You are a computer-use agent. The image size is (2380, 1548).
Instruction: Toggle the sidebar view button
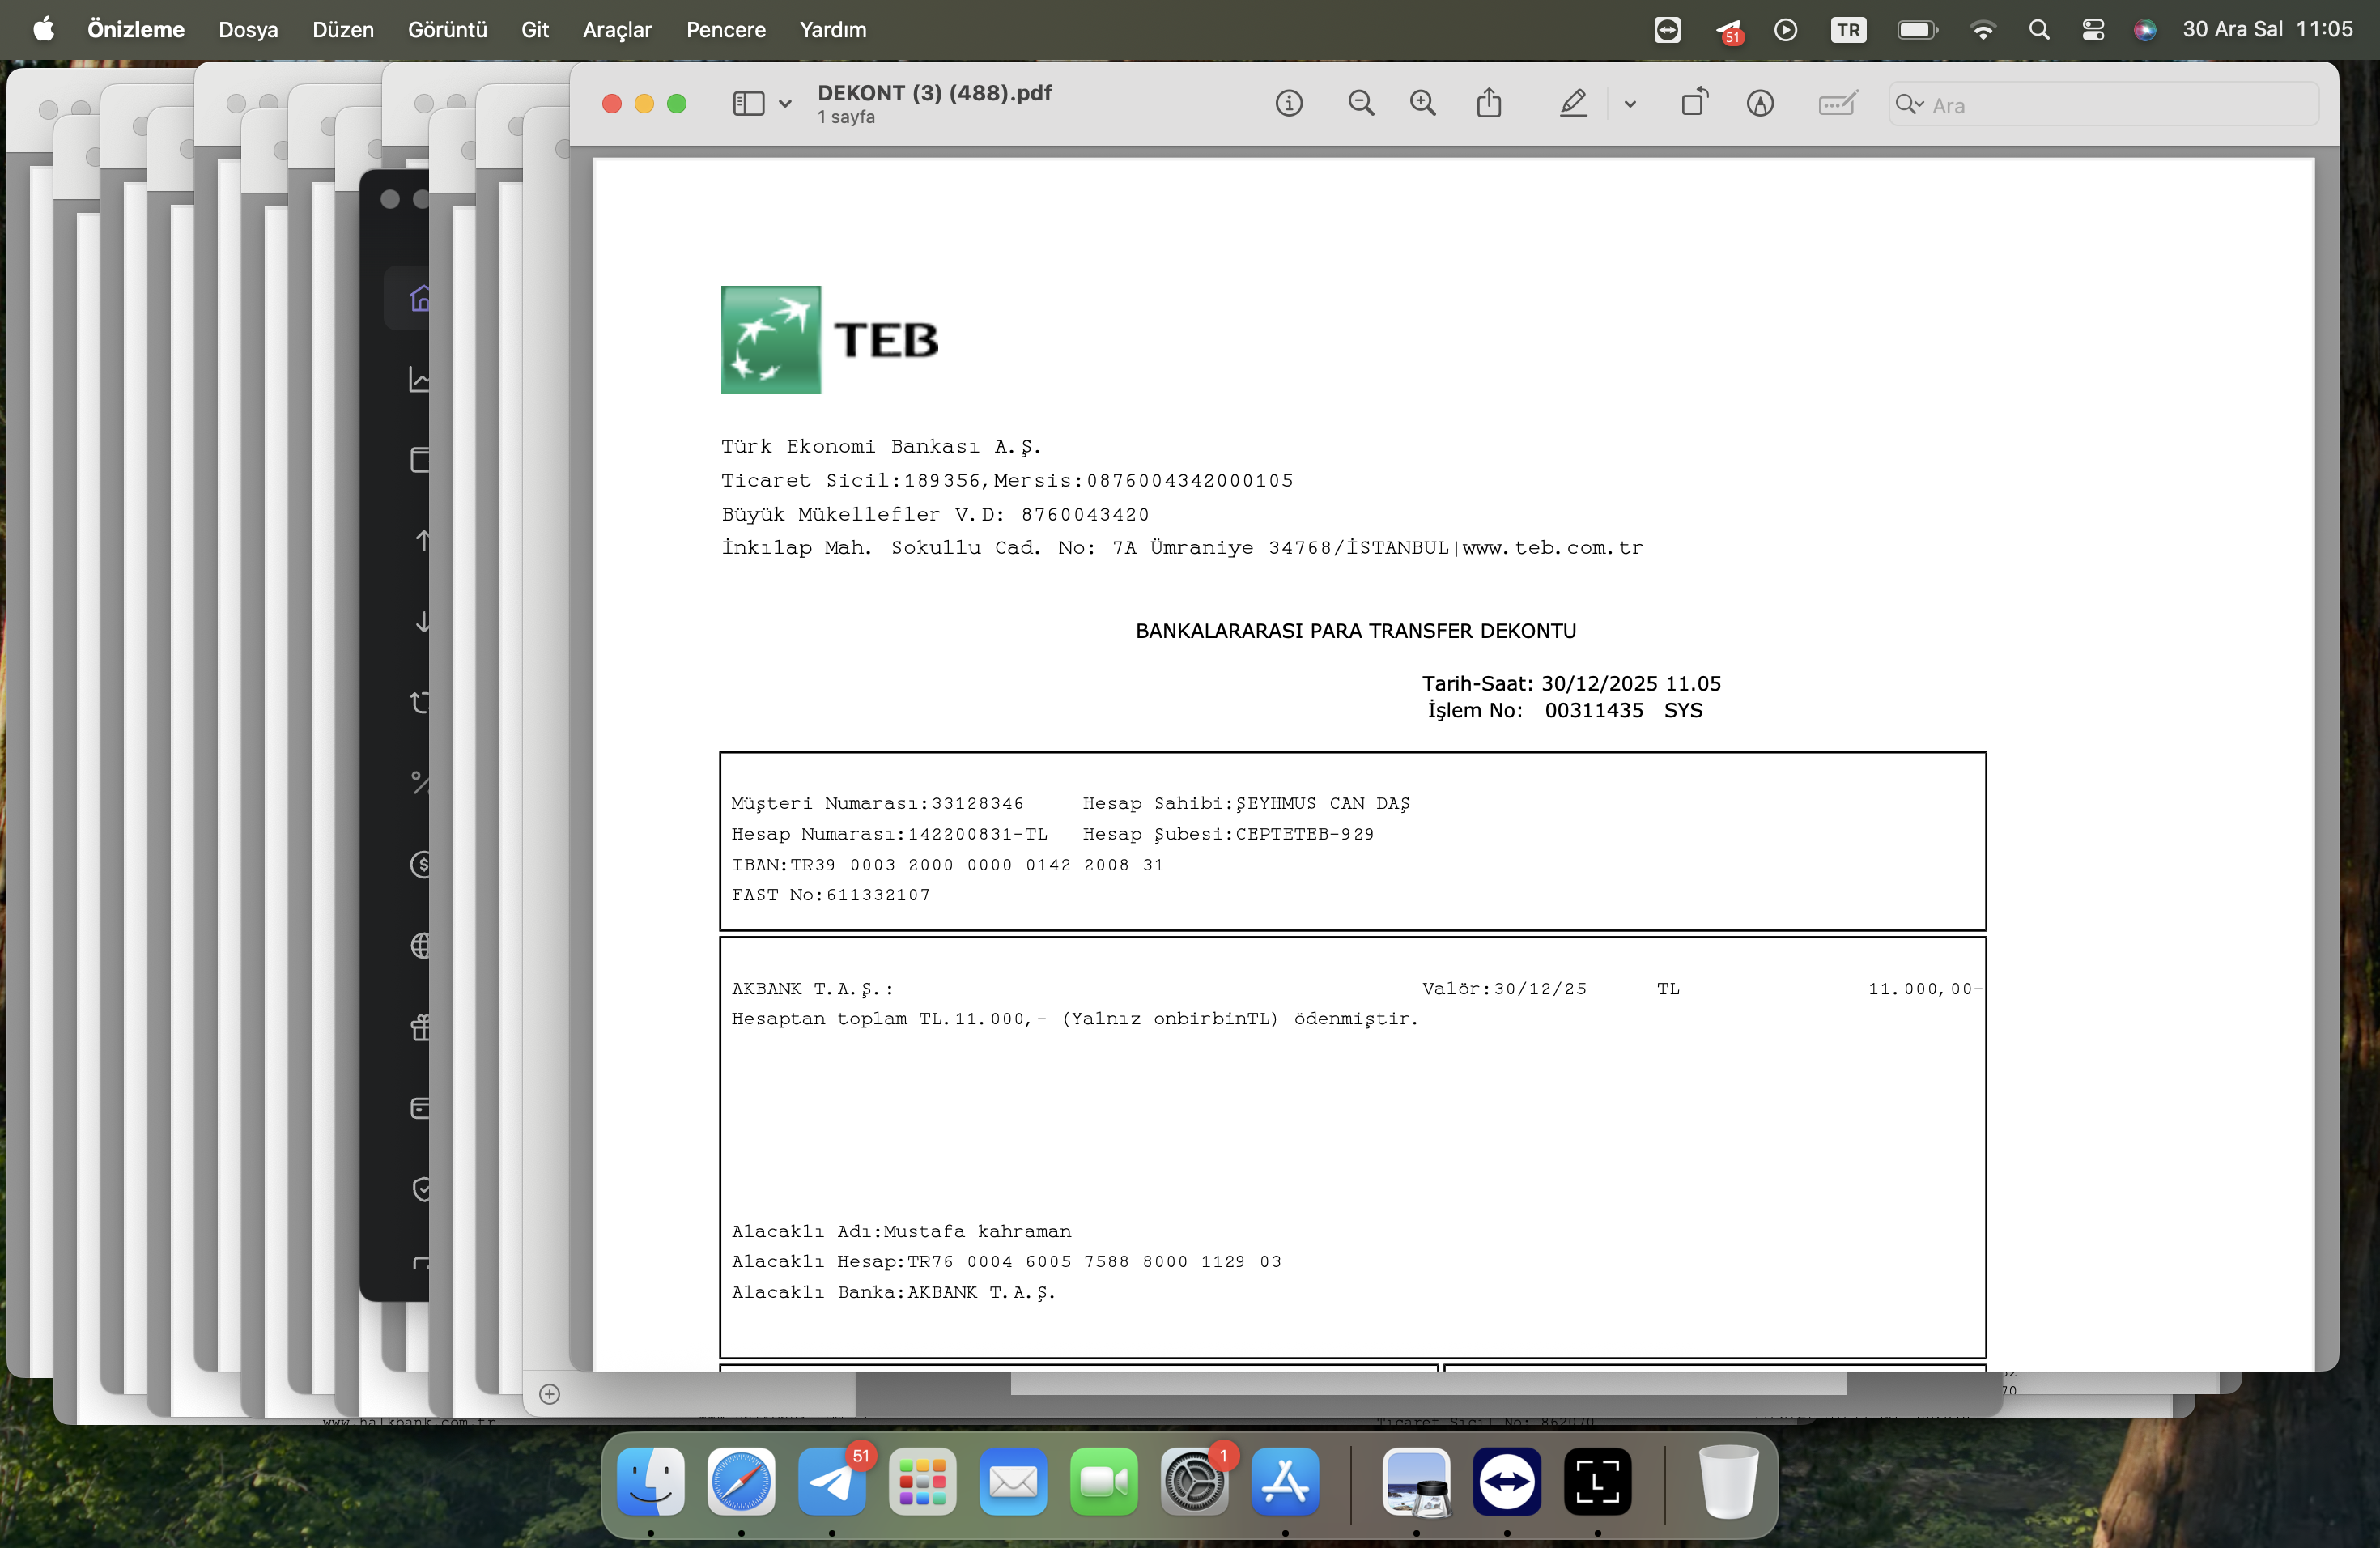click(x=748, y=103)
